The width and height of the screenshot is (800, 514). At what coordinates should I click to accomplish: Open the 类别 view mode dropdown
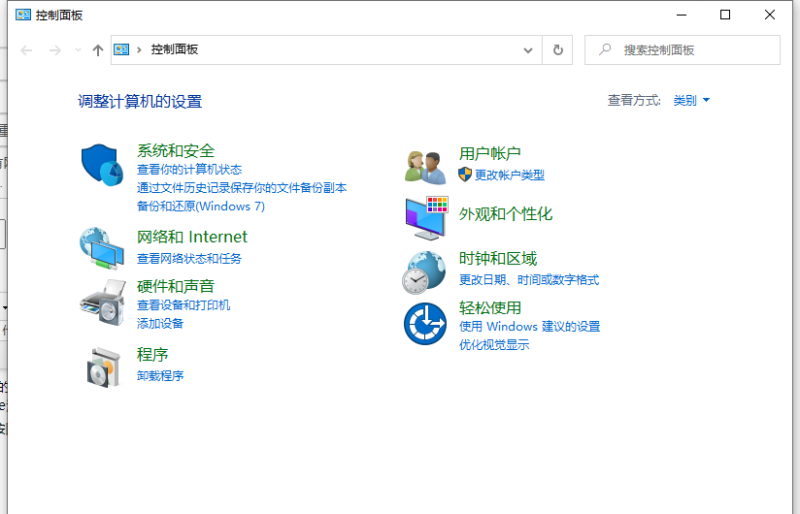[x=691, y=101]
